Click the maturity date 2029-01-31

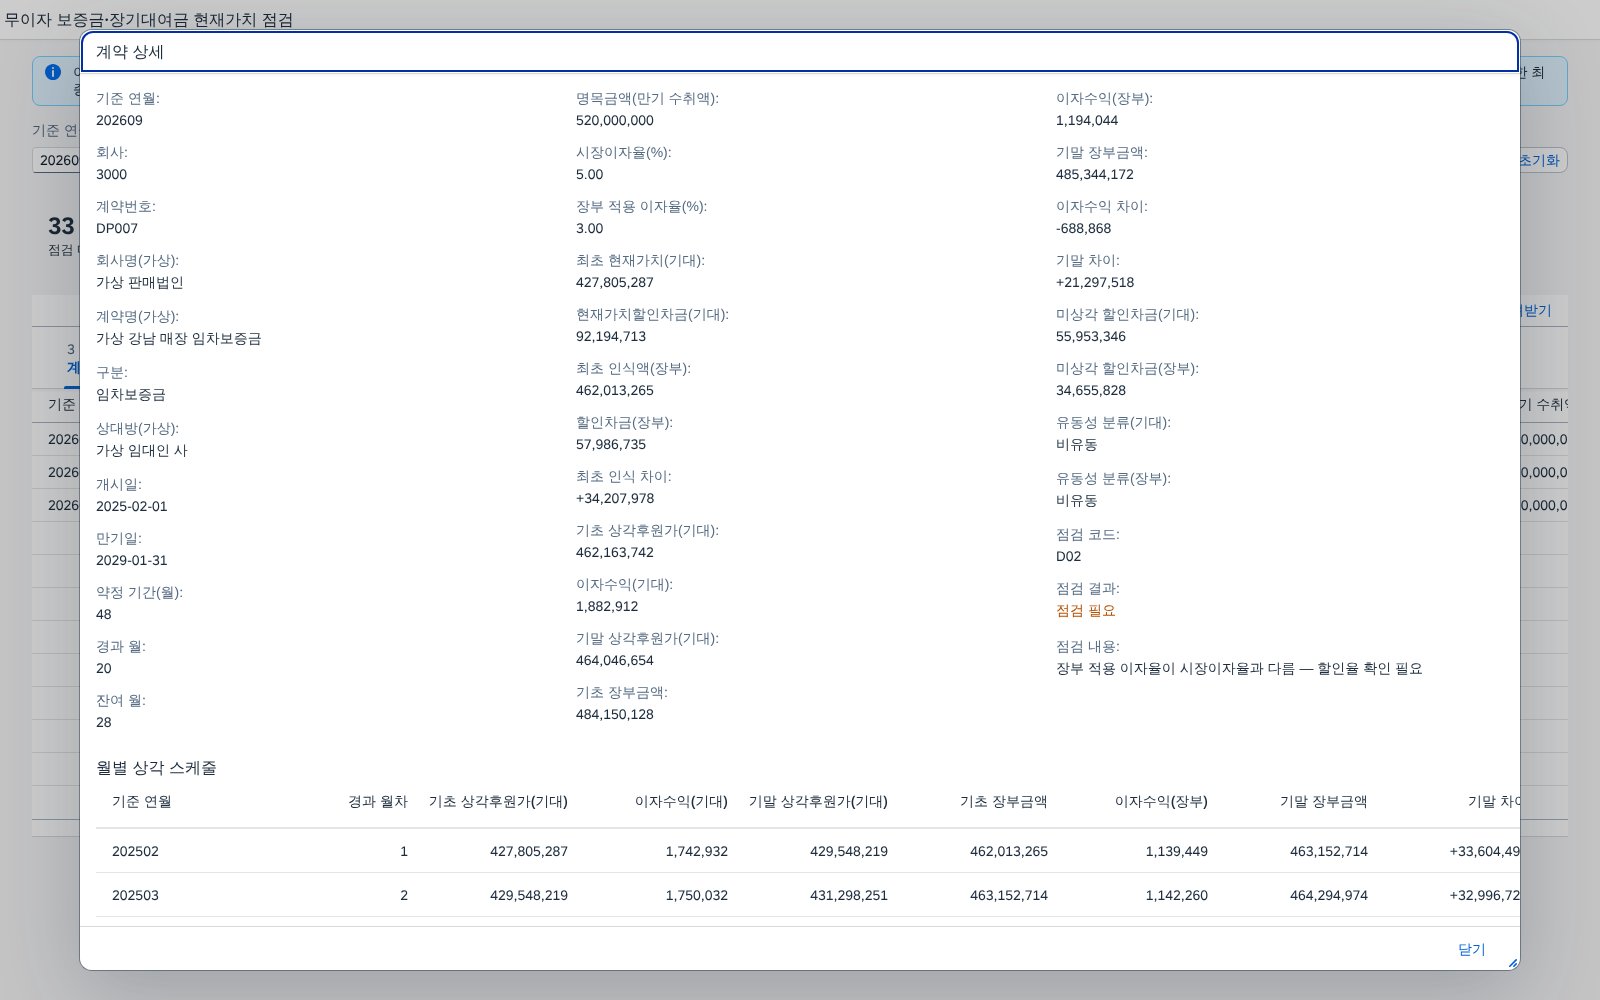pyautogui.click(x=132, y=560)
